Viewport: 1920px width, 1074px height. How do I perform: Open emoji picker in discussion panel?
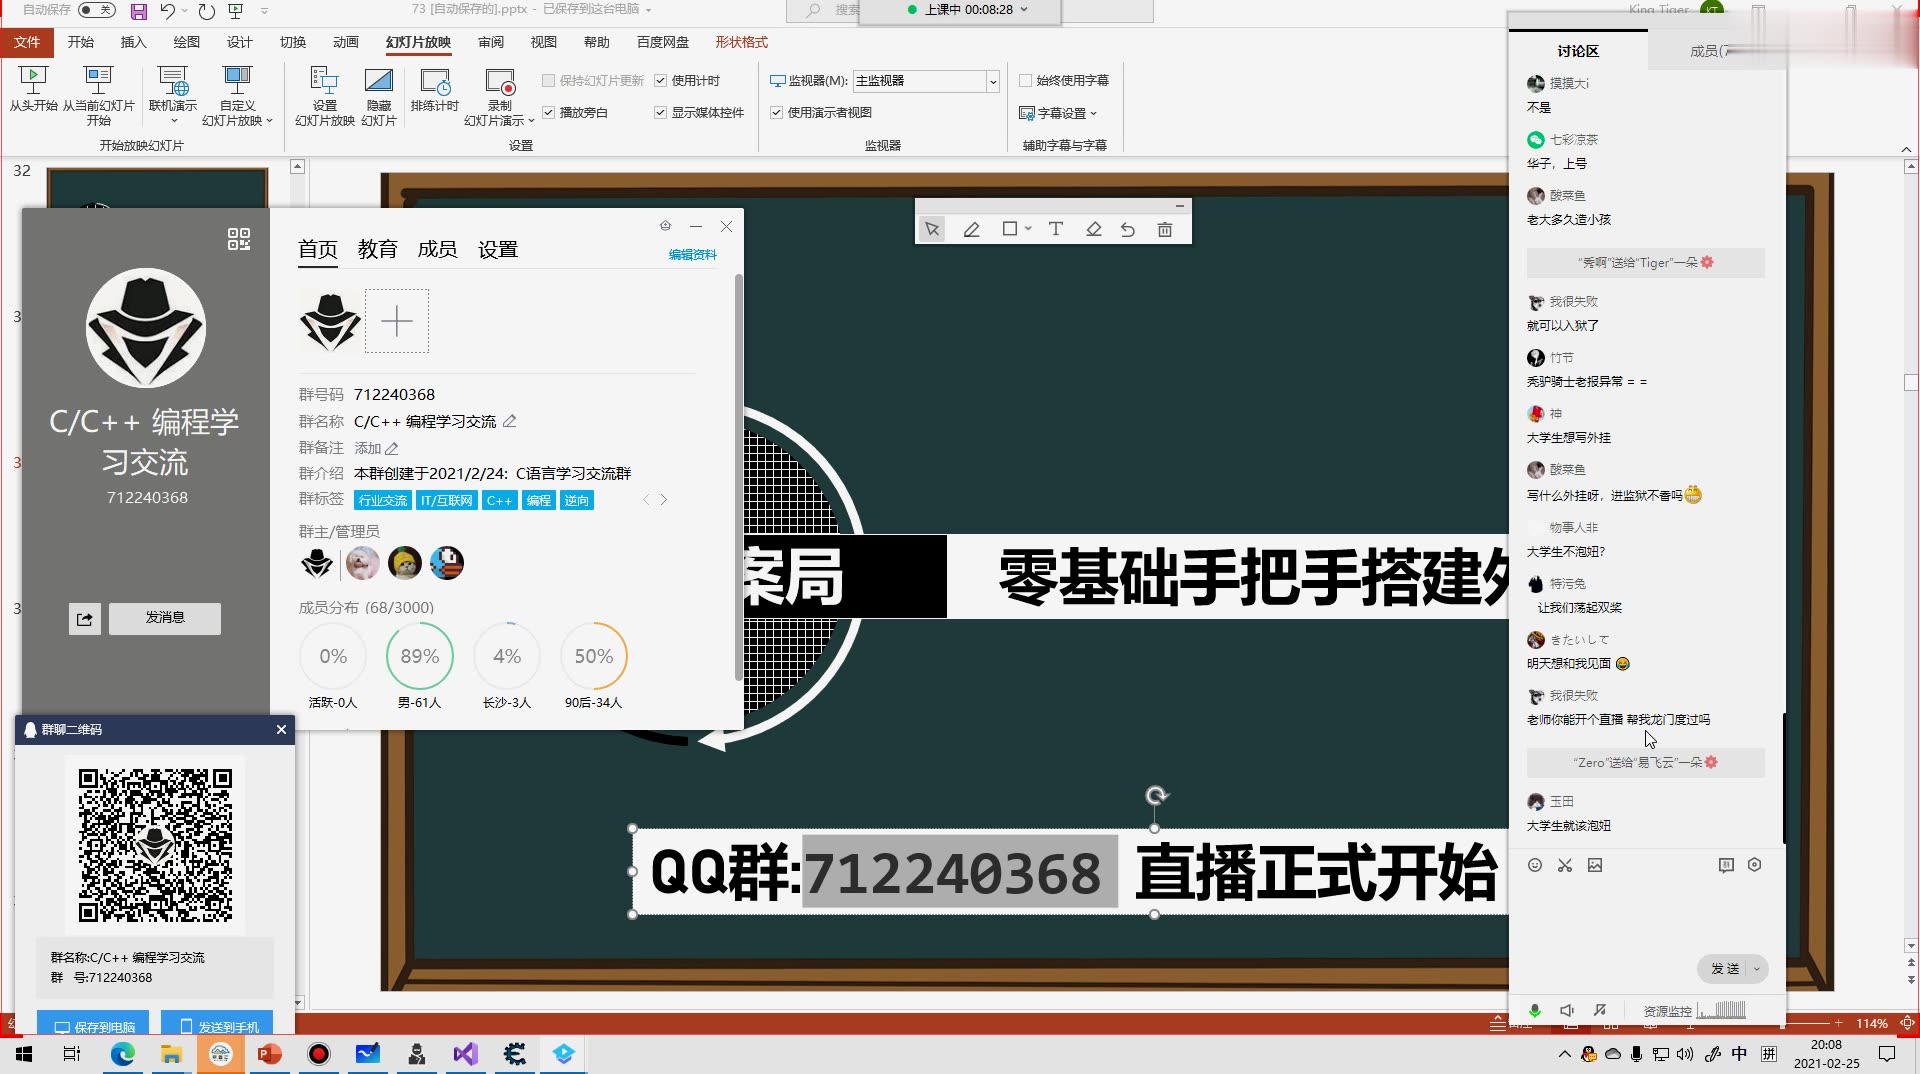pos(1535,865)
